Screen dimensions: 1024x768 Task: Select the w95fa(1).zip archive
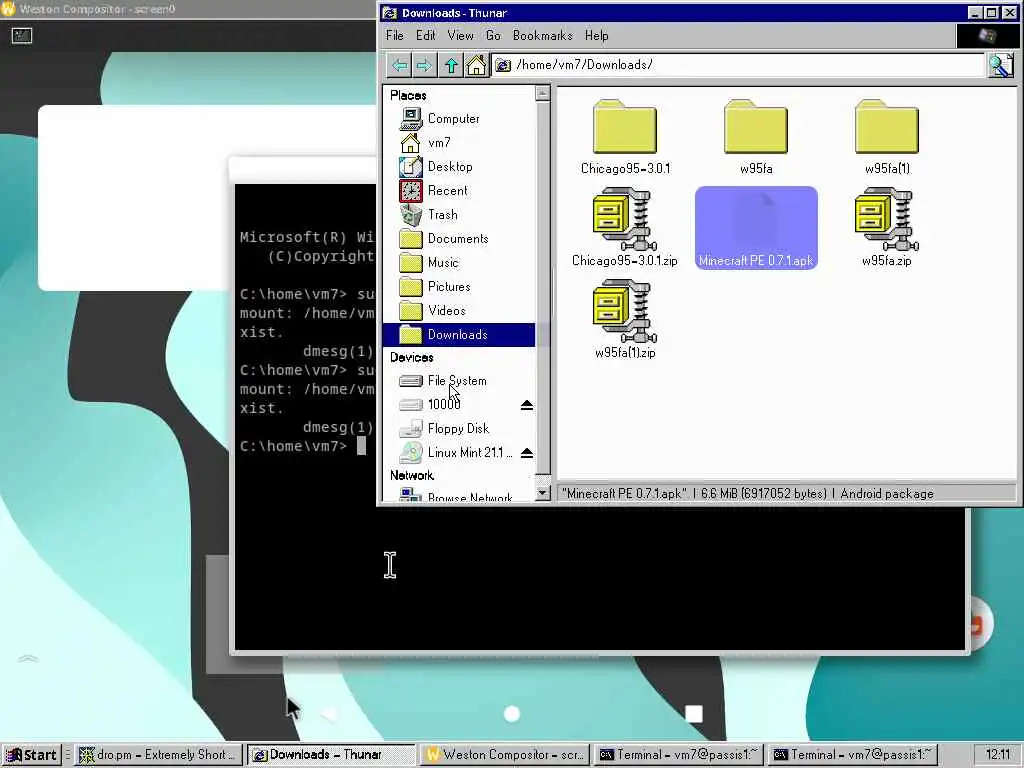(625, 319)
